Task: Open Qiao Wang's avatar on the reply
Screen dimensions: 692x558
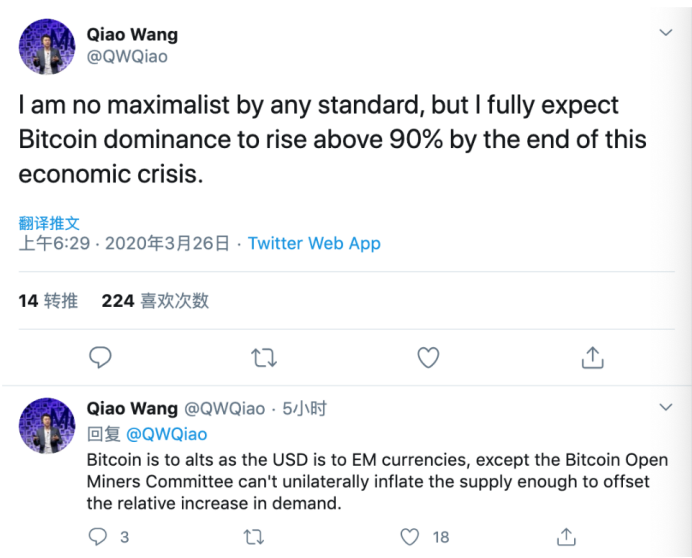Action: (x=47, y=426)
